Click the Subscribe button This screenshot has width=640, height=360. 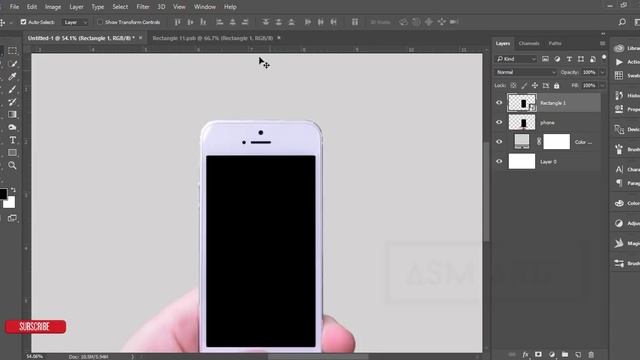(35, 327)
